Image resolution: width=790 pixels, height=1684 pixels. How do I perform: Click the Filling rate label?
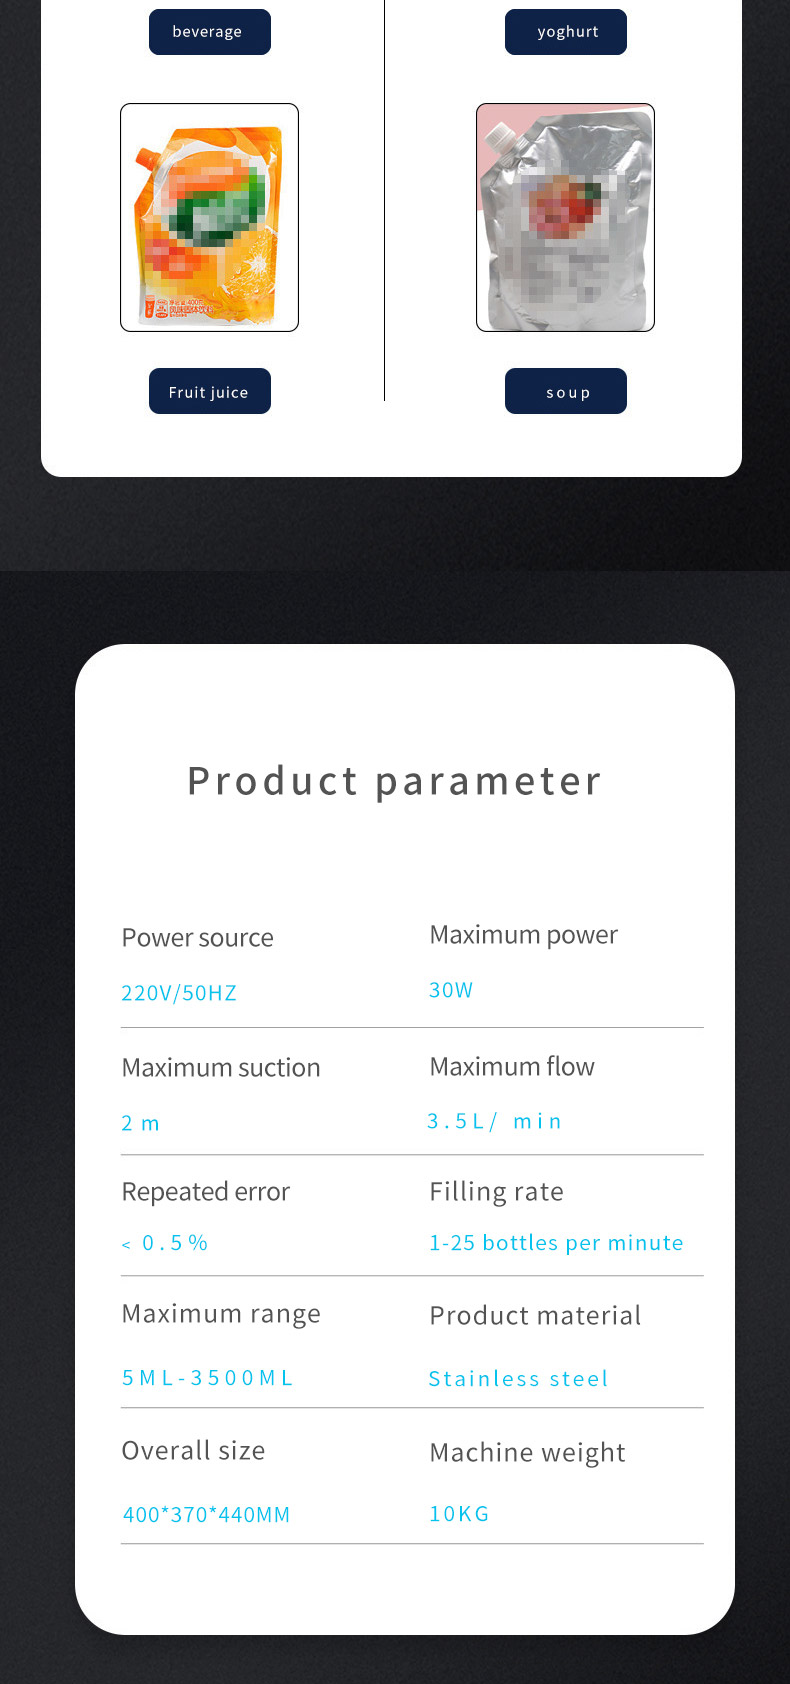point(496,1191)
